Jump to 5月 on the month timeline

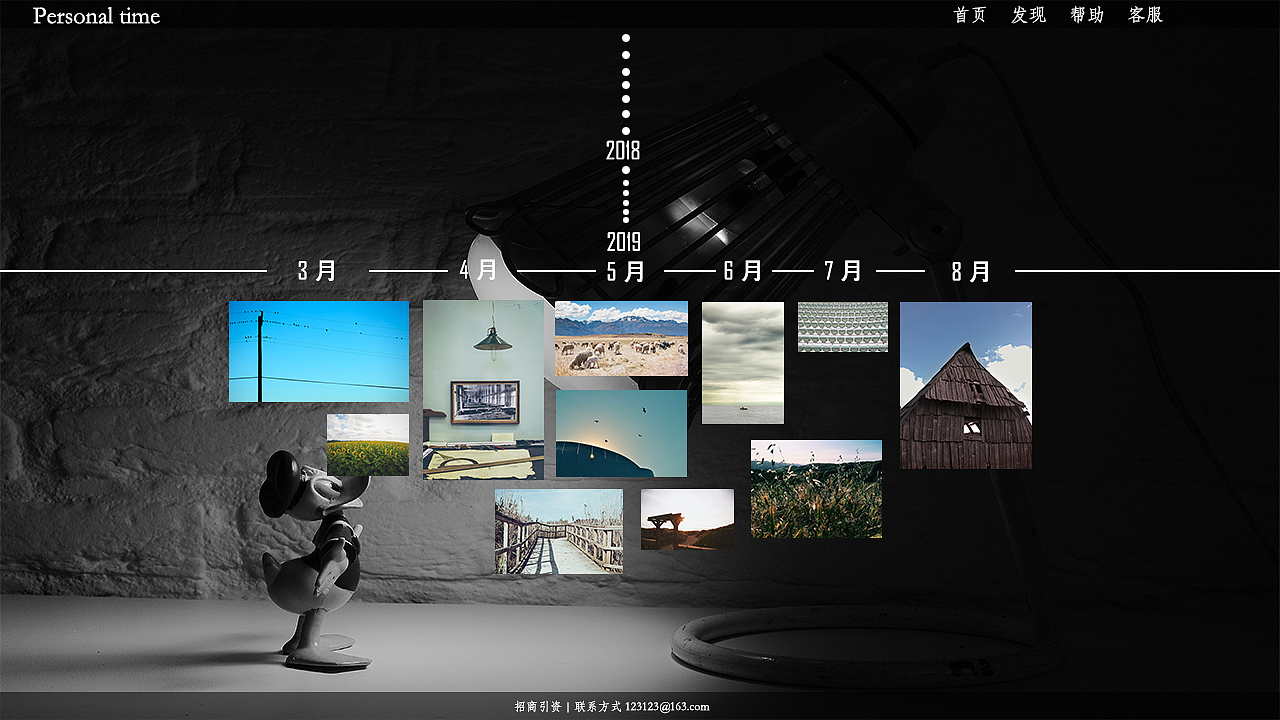pos(626,271)
